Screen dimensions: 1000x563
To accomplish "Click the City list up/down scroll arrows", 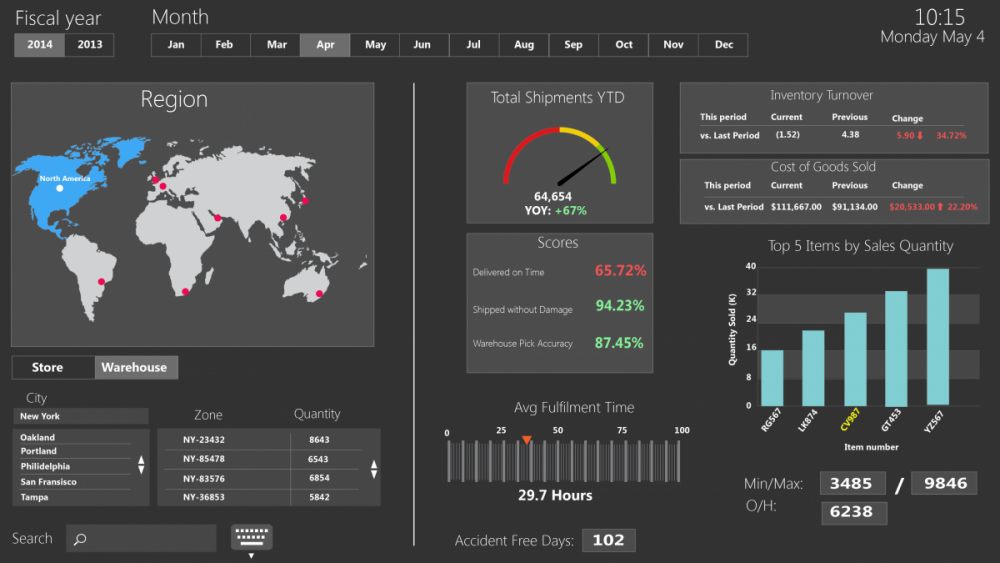I will coord(141,466).
